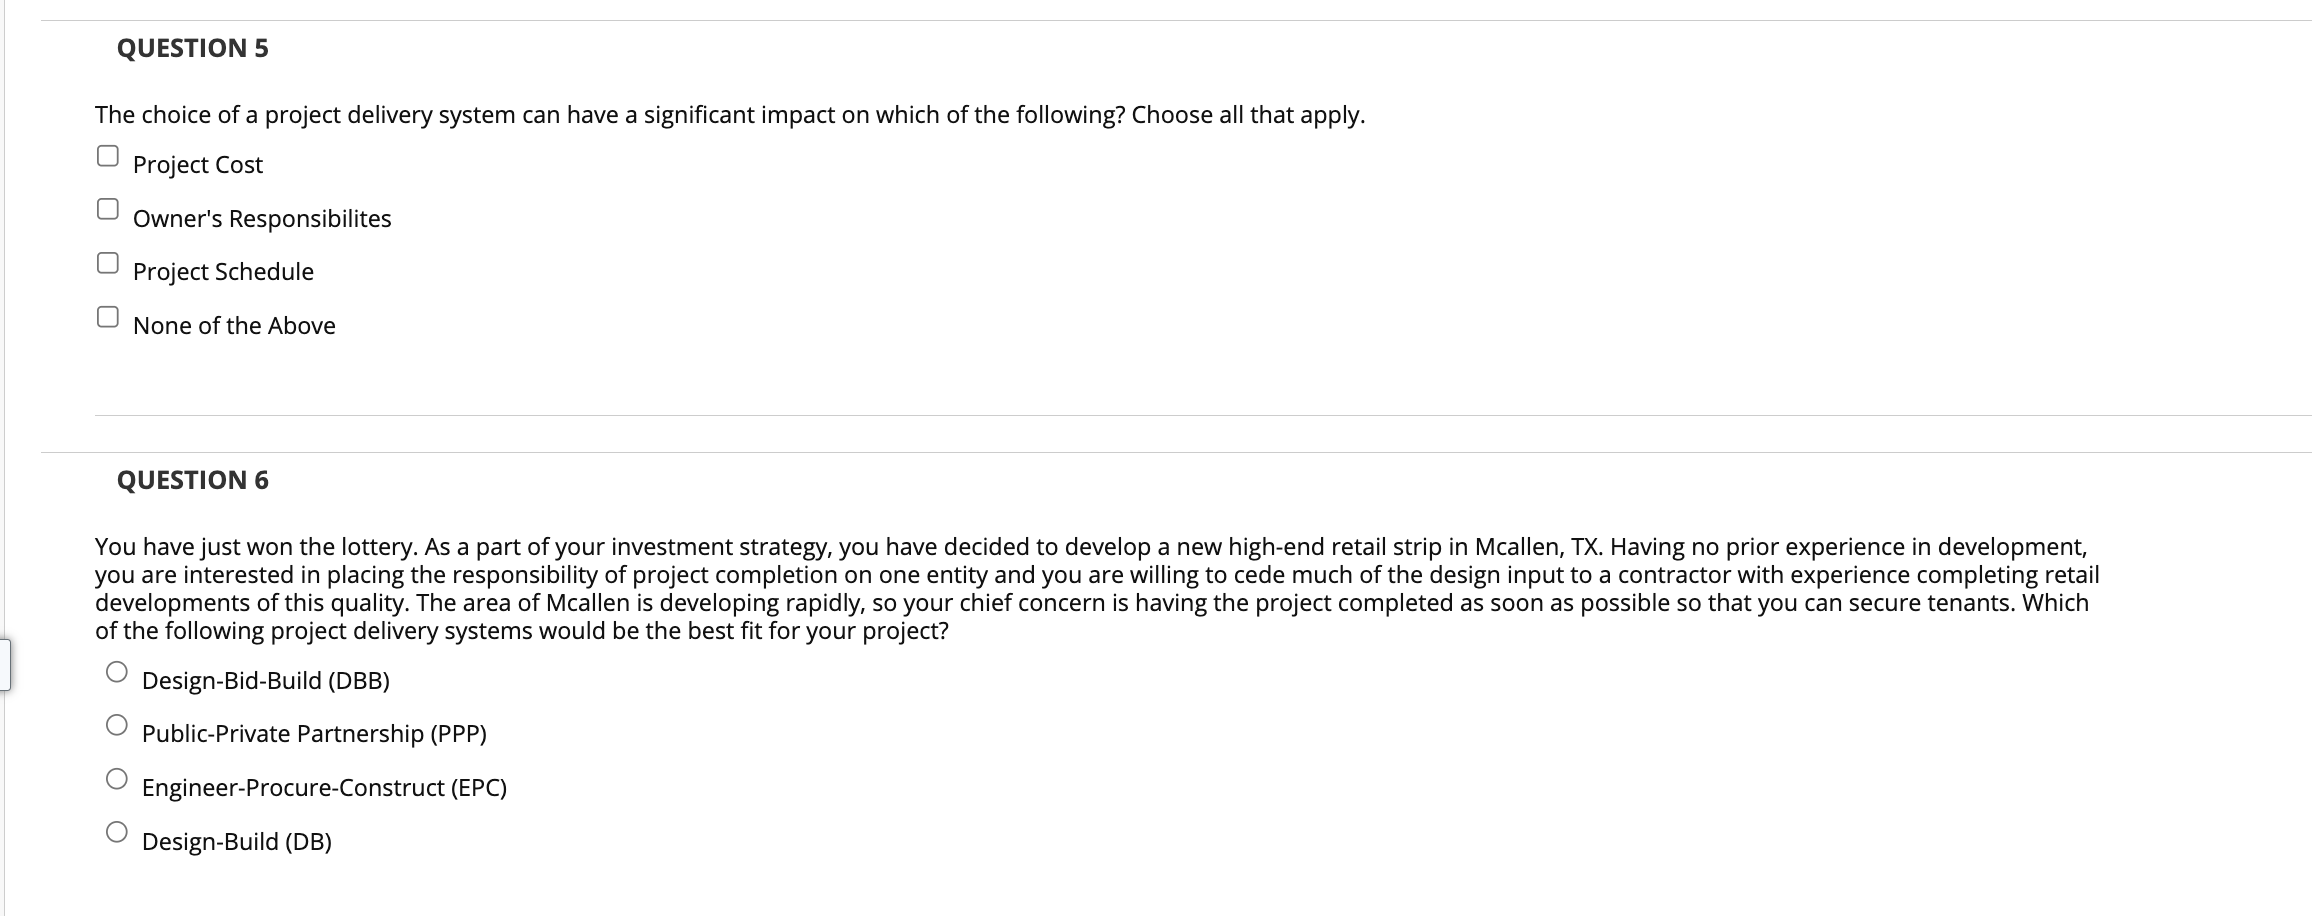Check the Project Cost checkbox
The width and height of the screenshot is (2312, 916).
(107, 153)
